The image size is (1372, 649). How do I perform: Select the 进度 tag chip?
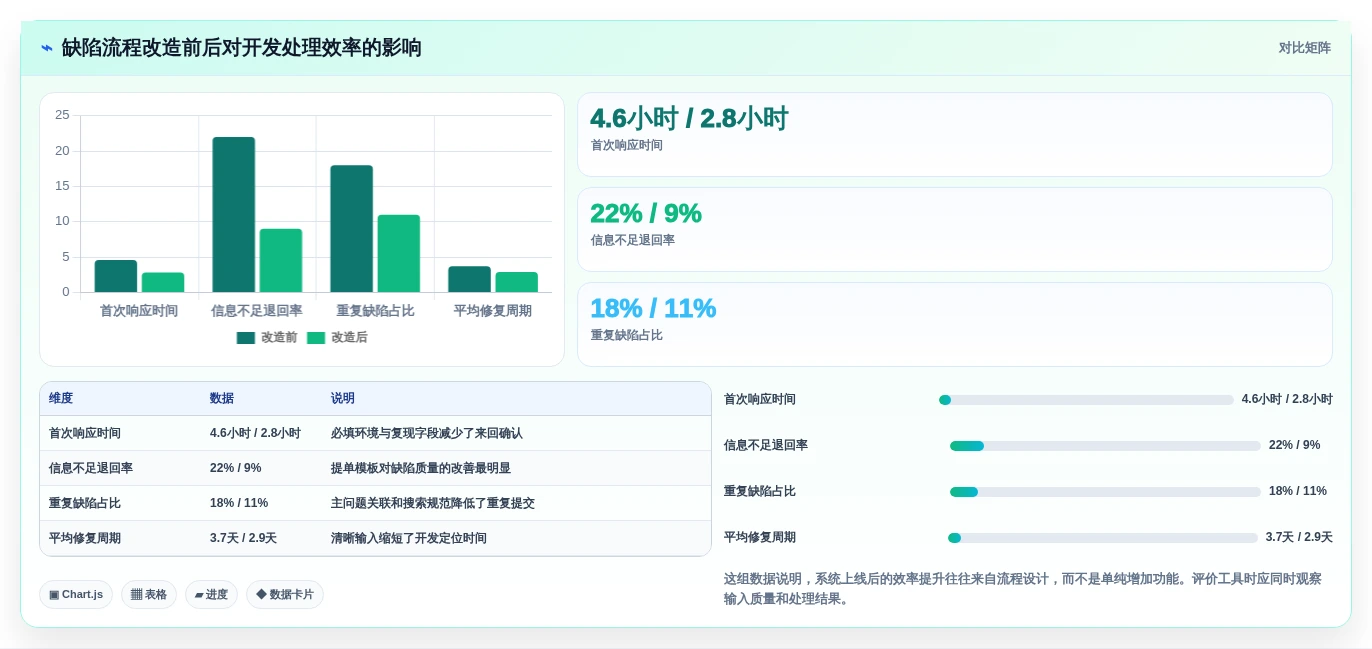(x=211, y=595)
